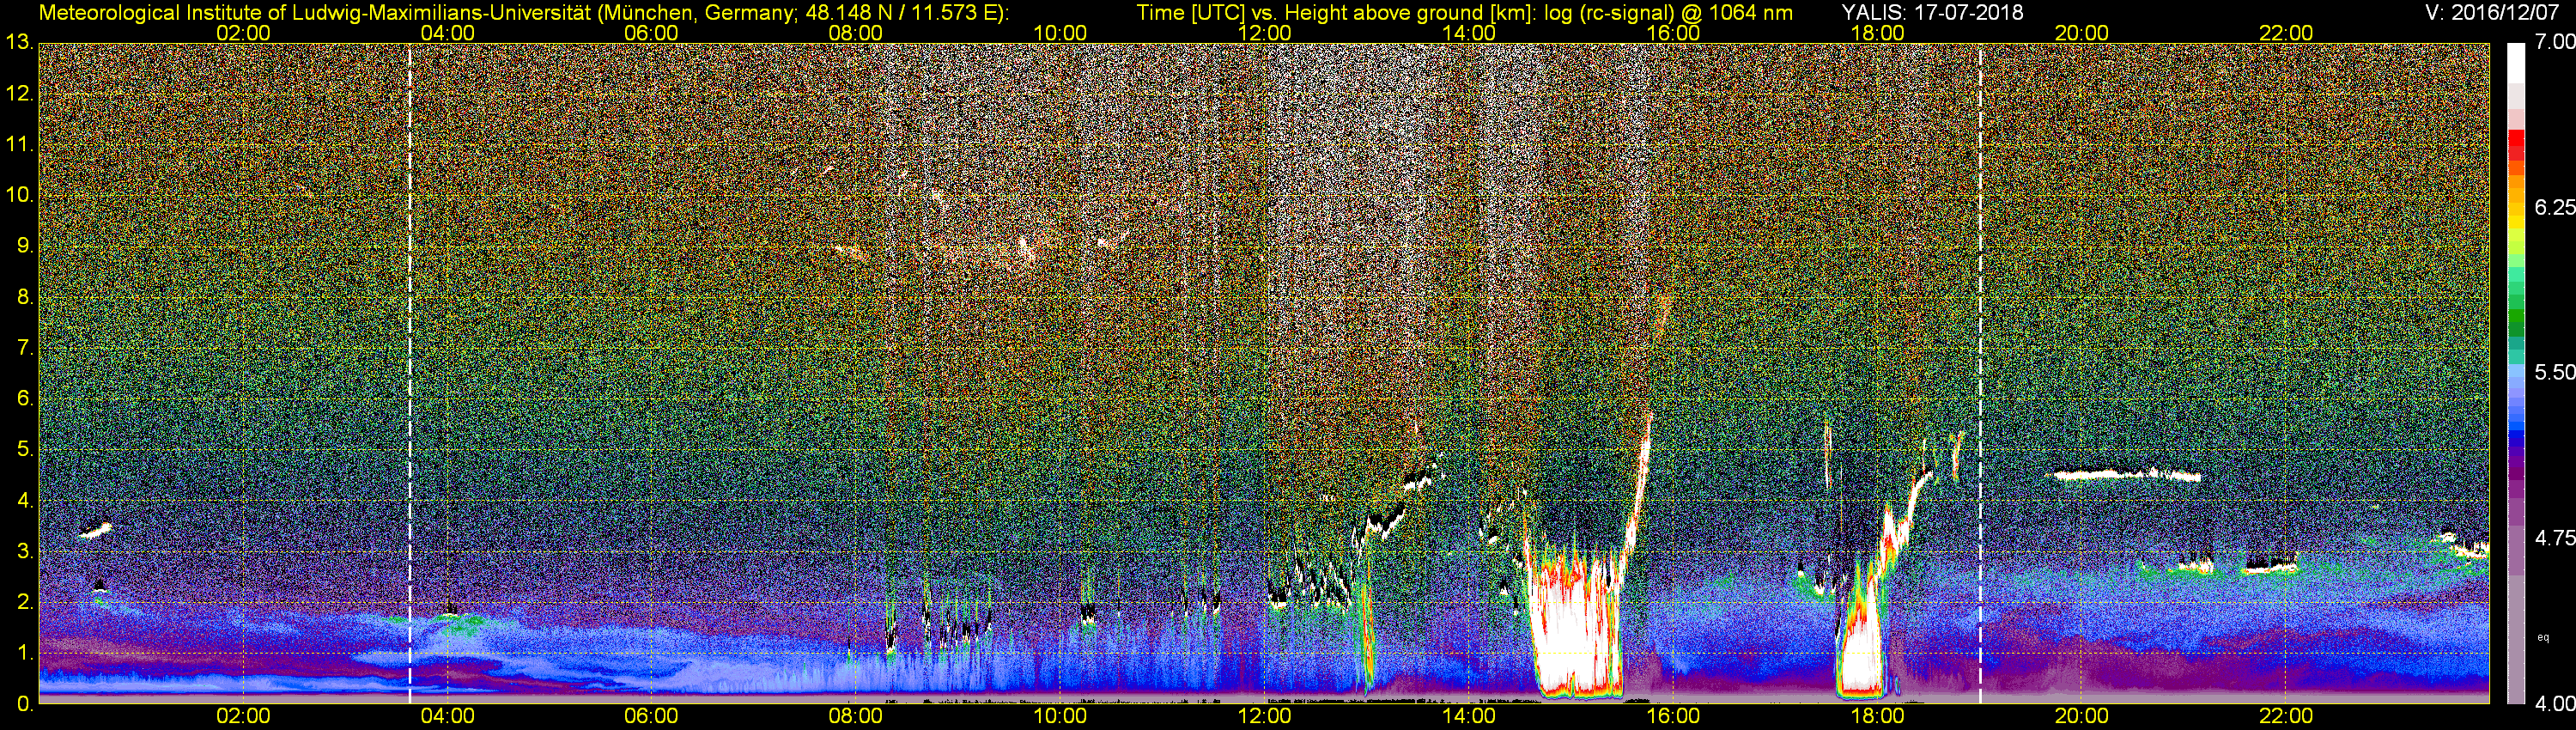The image size is (2576, 730).
Task: Click the 12:00 label on the top time axis
Action: [1264, 33]
